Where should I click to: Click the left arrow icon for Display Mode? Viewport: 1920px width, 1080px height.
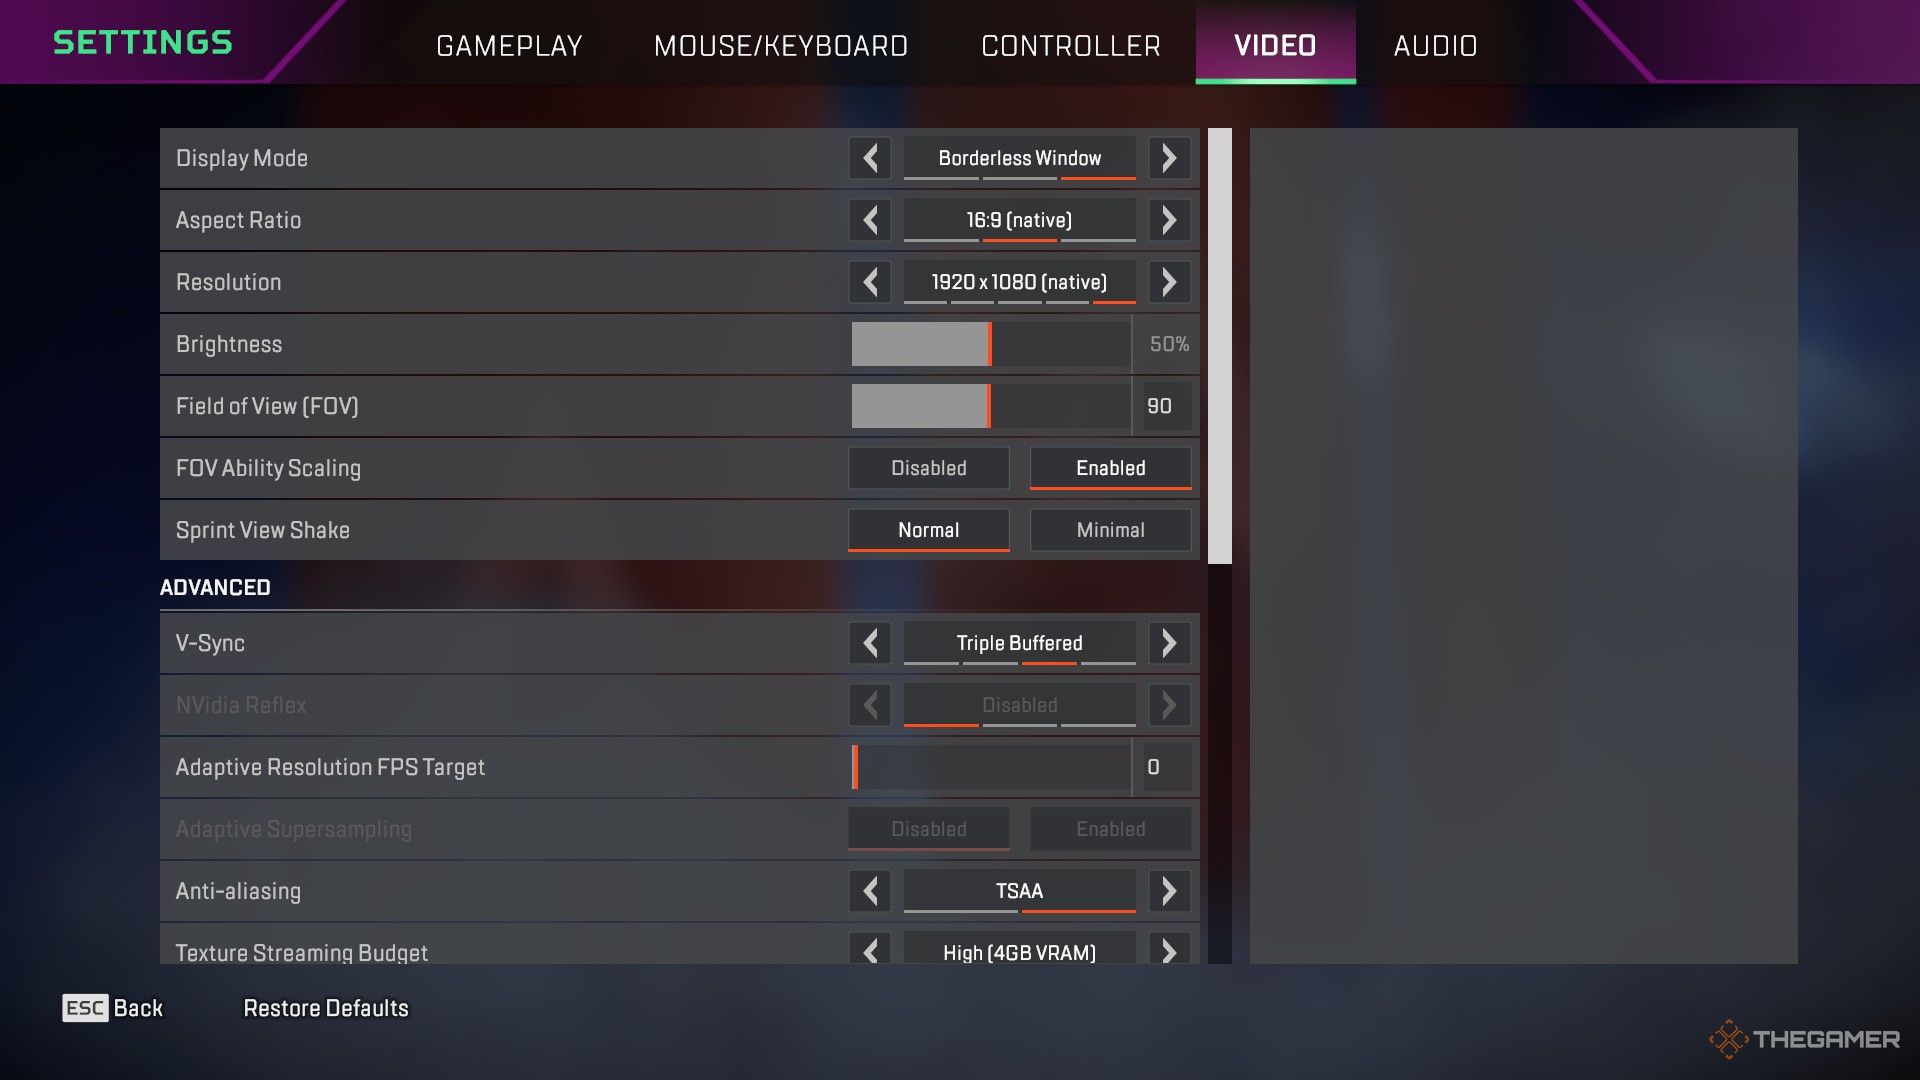coord(870,158)
